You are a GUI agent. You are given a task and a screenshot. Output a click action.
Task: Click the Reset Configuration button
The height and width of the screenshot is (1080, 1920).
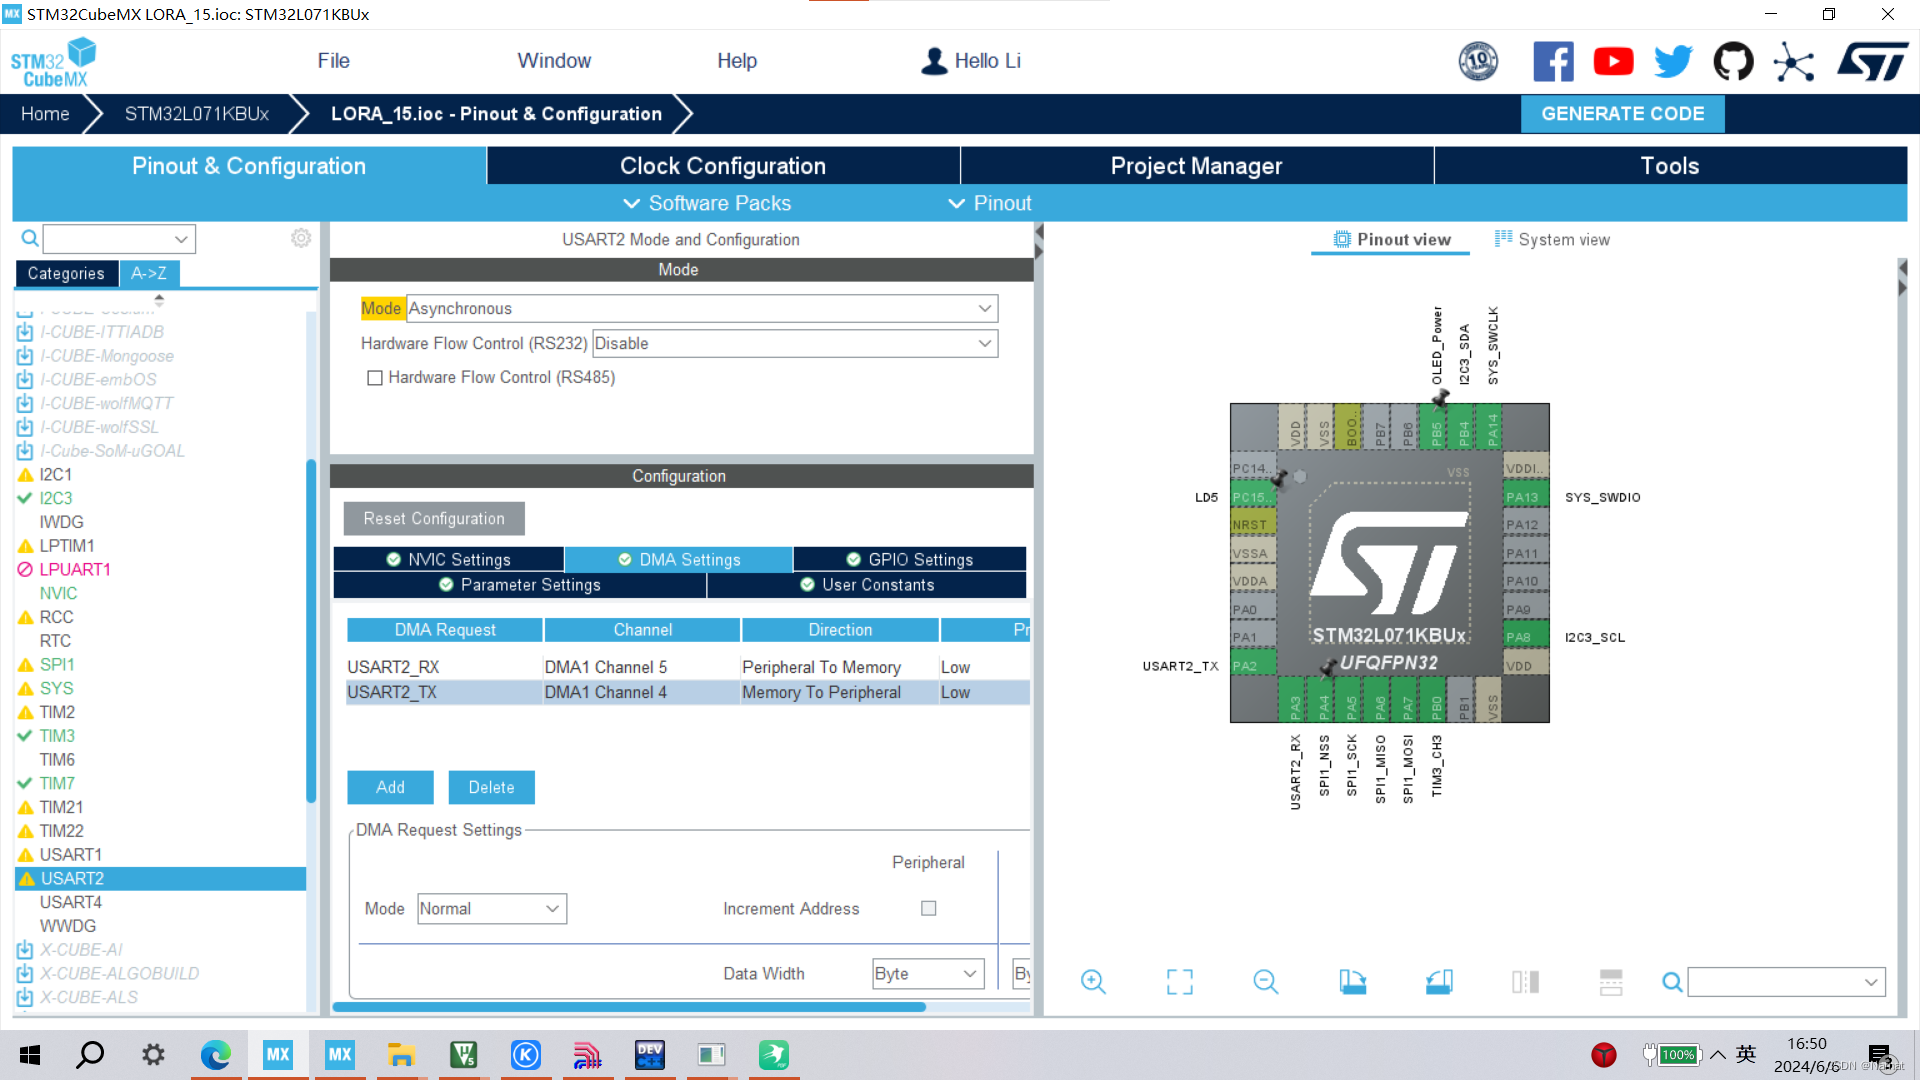434,518
